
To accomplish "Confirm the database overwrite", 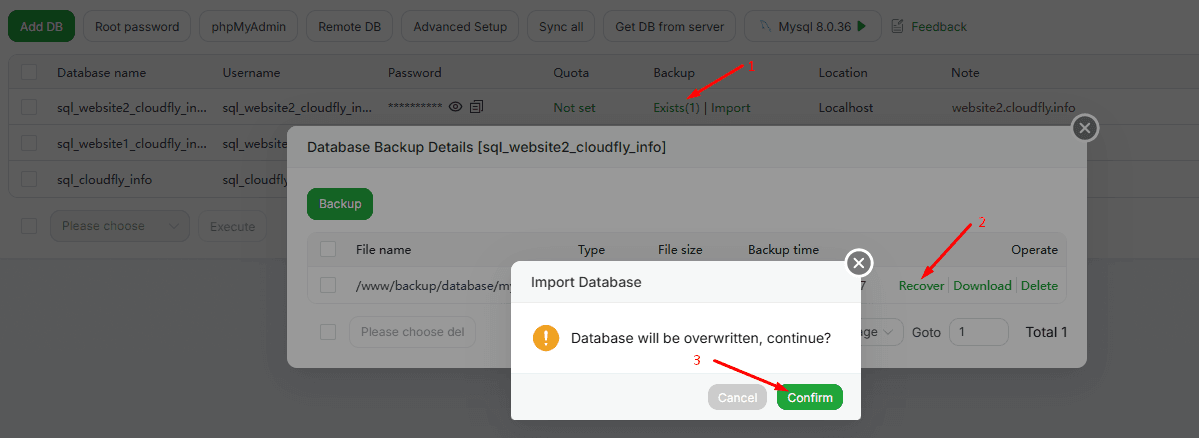I will [809, 397].
